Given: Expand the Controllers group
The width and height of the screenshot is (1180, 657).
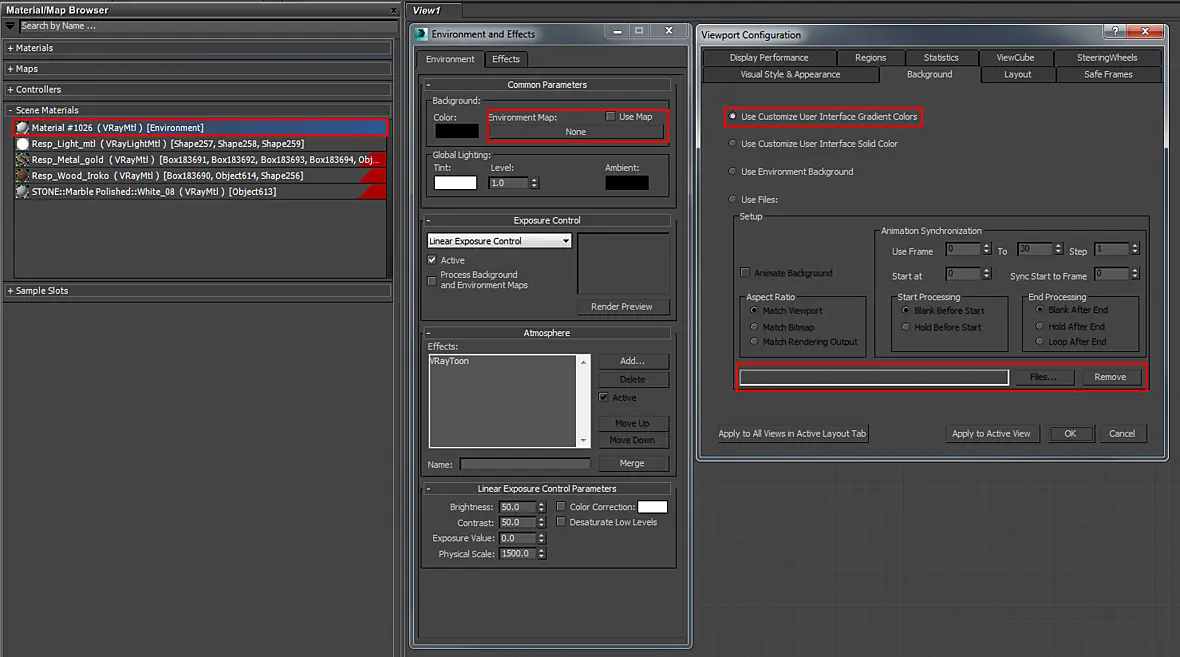Looking at the screenshot, I should click(11, 90).
